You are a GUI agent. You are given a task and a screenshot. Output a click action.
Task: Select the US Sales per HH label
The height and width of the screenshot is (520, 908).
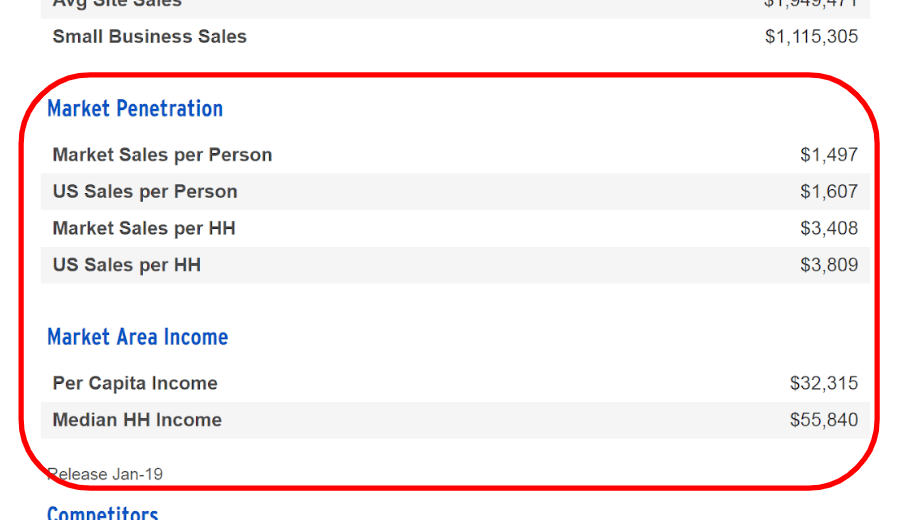tap(127, 265)
